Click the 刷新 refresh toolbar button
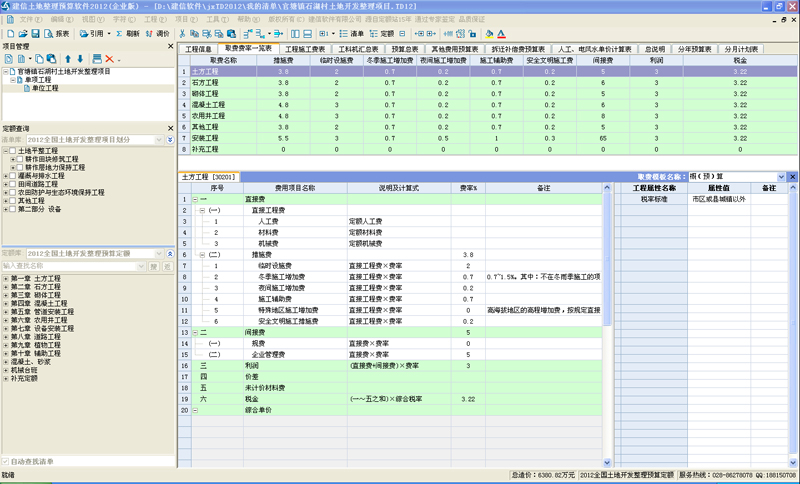The width and height of the screenshot is (800, 484). 127,33
